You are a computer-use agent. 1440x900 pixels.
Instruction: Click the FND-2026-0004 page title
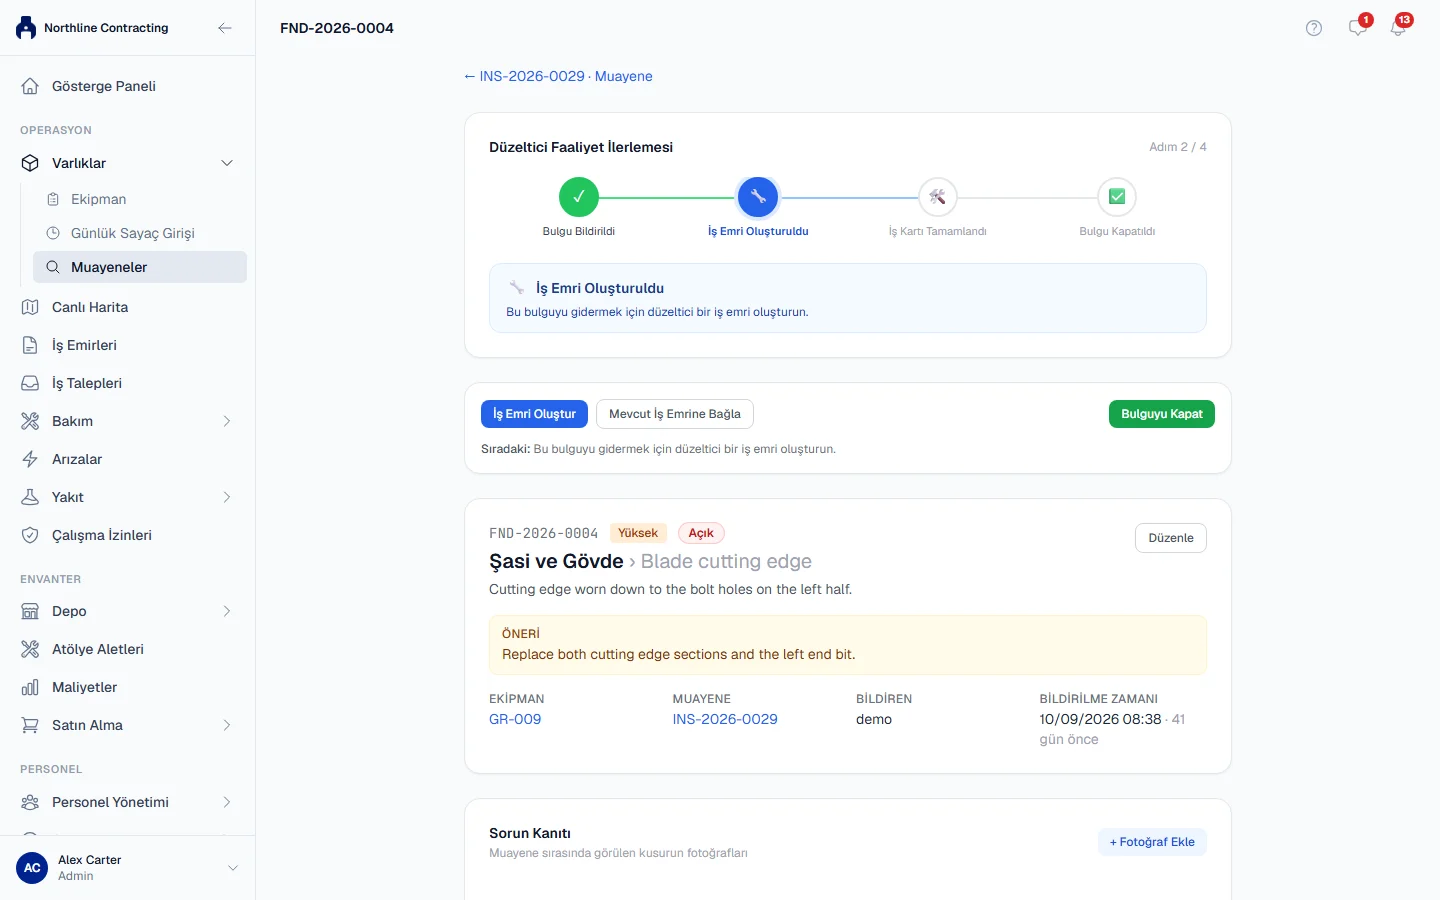(x=337, y=28)
